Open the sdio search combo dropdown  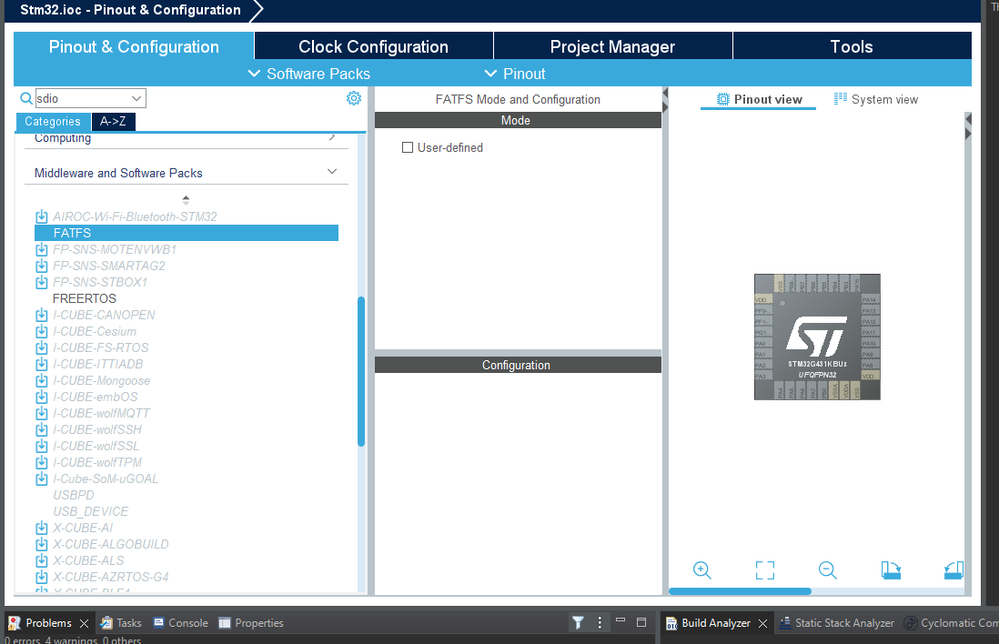point(136,98)
